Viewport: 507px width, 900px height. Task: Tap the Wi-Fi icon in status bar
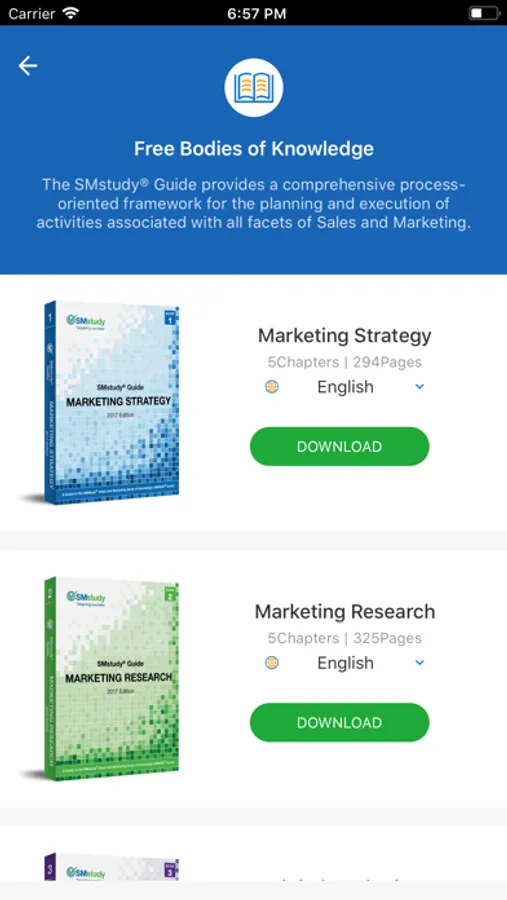tap(71, 13)
